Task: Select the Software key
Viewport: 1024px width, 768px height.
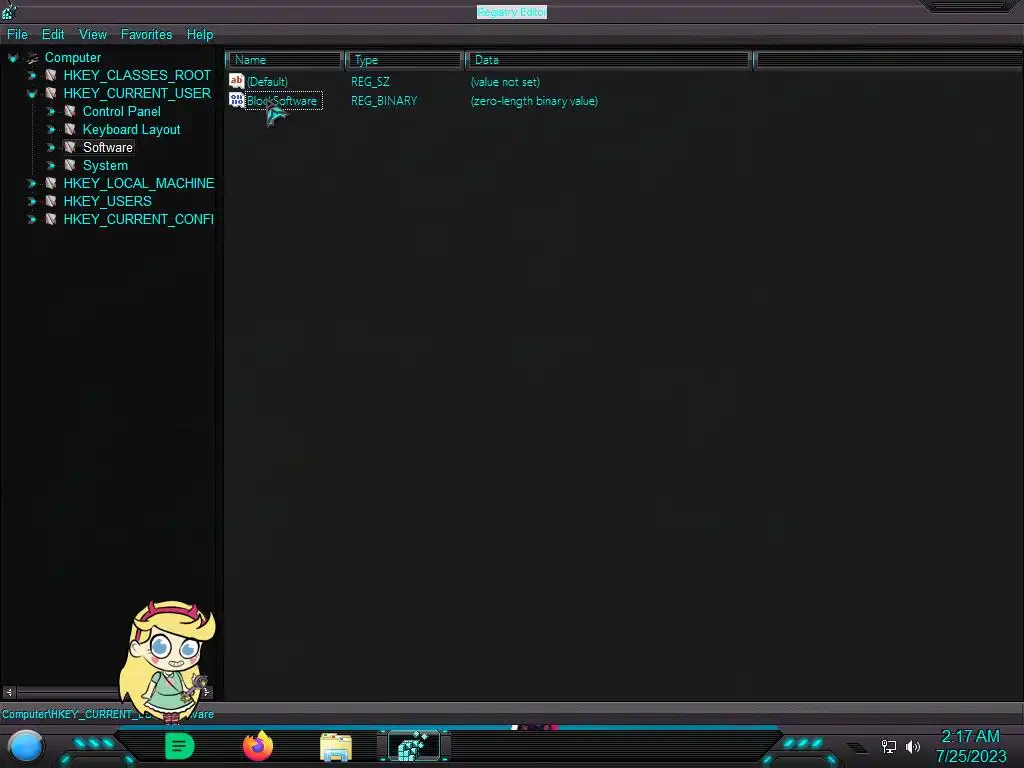Action: (x=108, y=148)
